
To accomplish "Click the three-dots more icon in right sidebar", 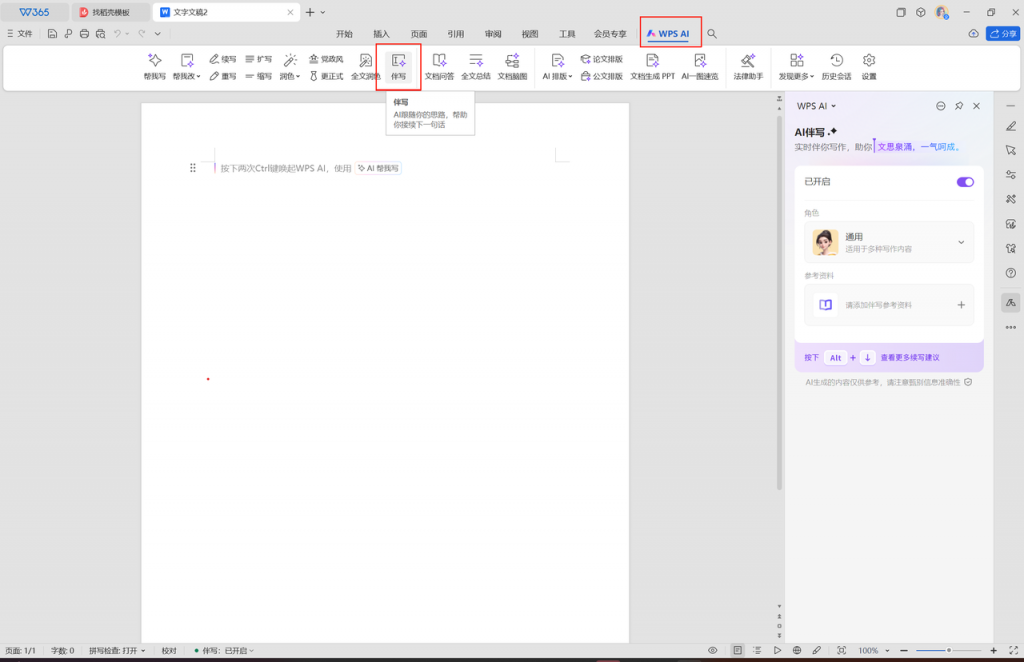I will pyautogui.click(x=1011, y=327).
